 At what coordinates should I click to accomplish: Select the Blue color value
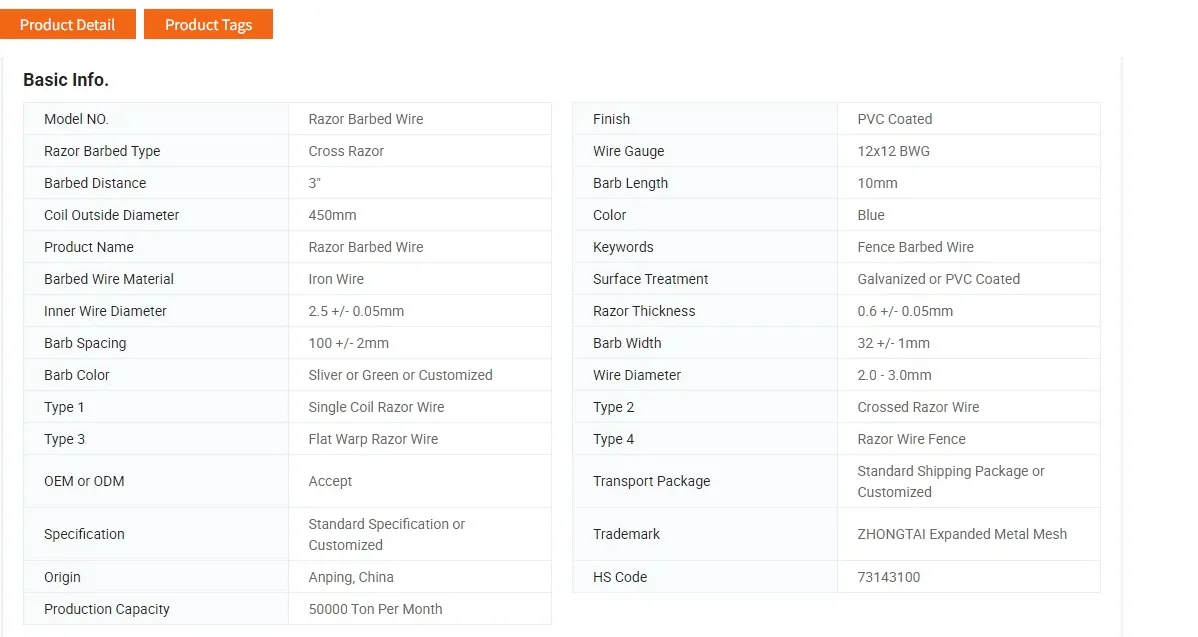pyautogui.click(x=870, y=215)
